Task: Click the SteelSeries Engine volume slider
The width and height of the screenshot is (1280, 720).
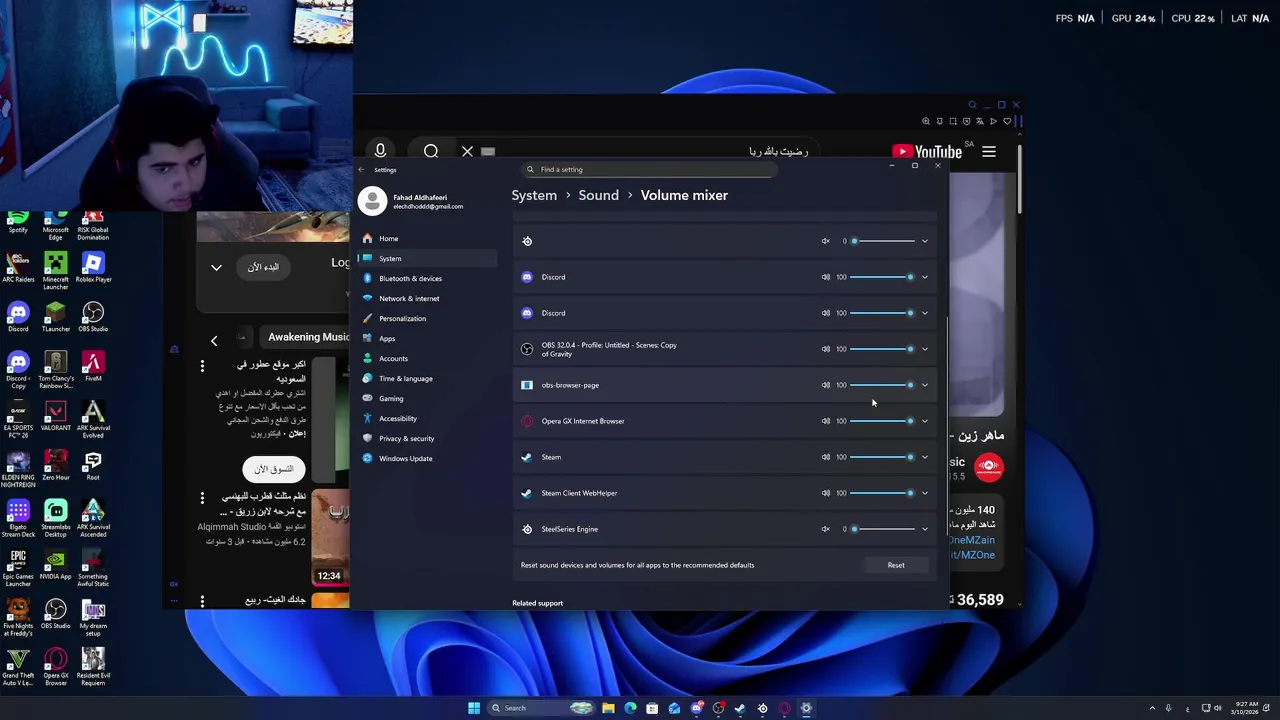Action: (884, 529)
